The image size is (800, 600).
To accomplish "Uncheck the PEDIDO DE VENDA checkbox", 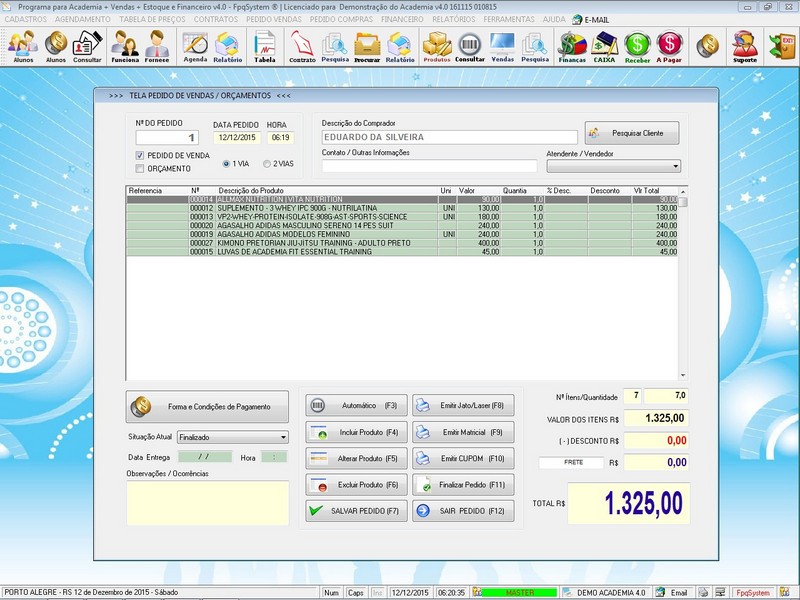I will (140, 156).
